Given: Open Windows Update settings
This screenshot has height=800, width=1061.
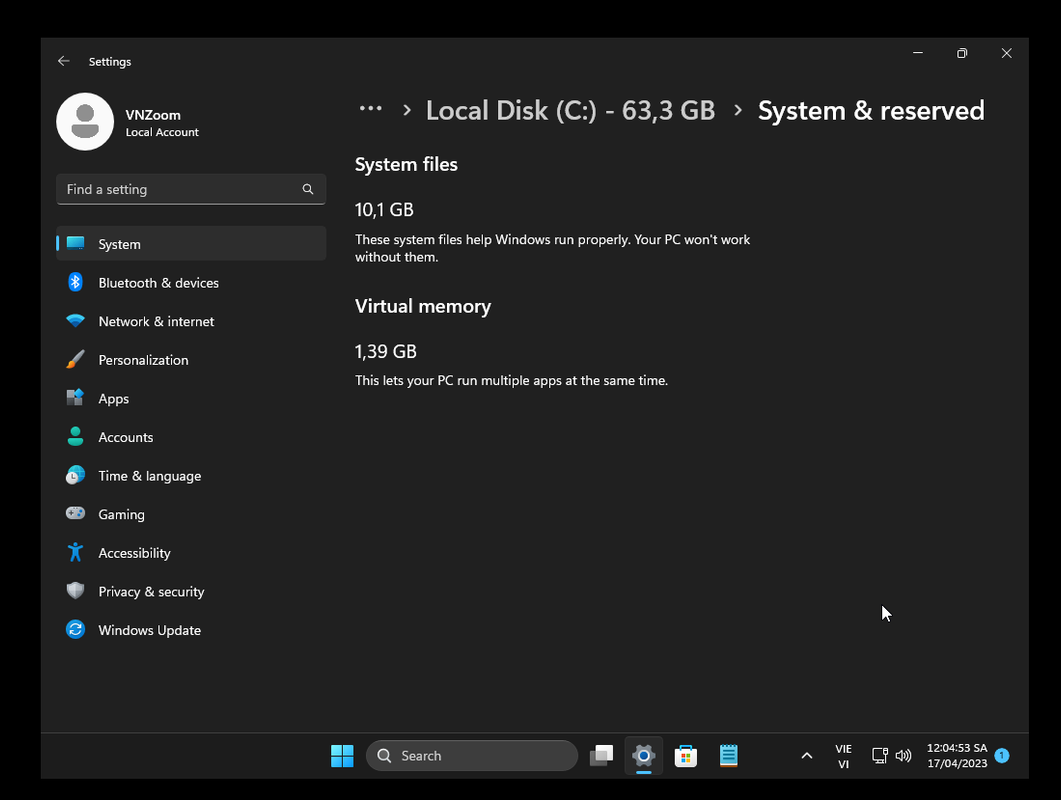Looking at the screenshot, I should pos(191,630).
